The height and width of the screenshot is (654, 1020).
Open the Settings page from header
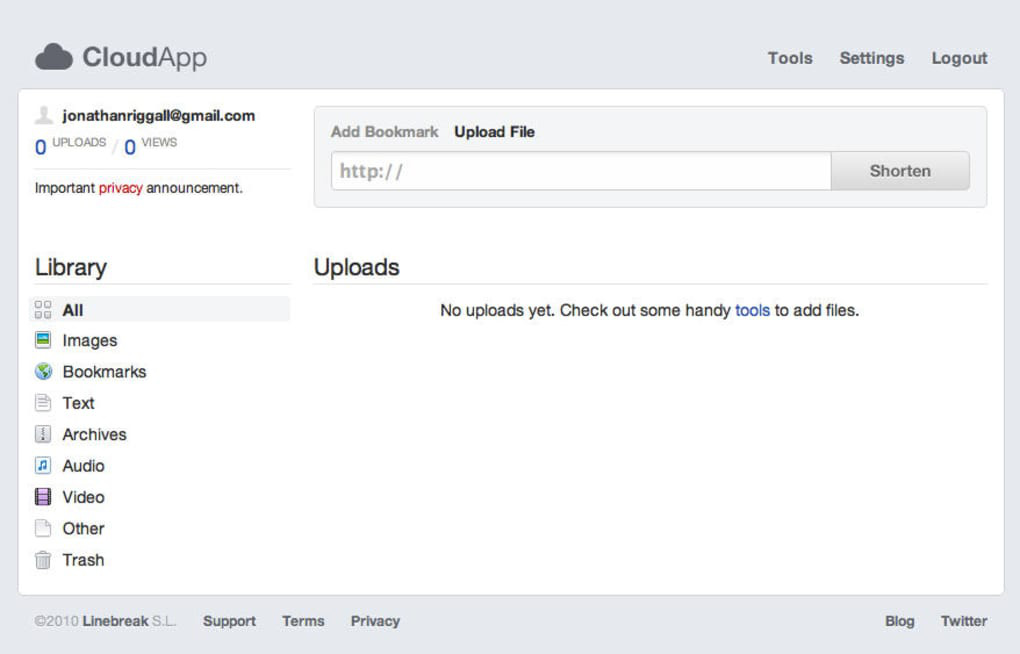pos(871,58)
